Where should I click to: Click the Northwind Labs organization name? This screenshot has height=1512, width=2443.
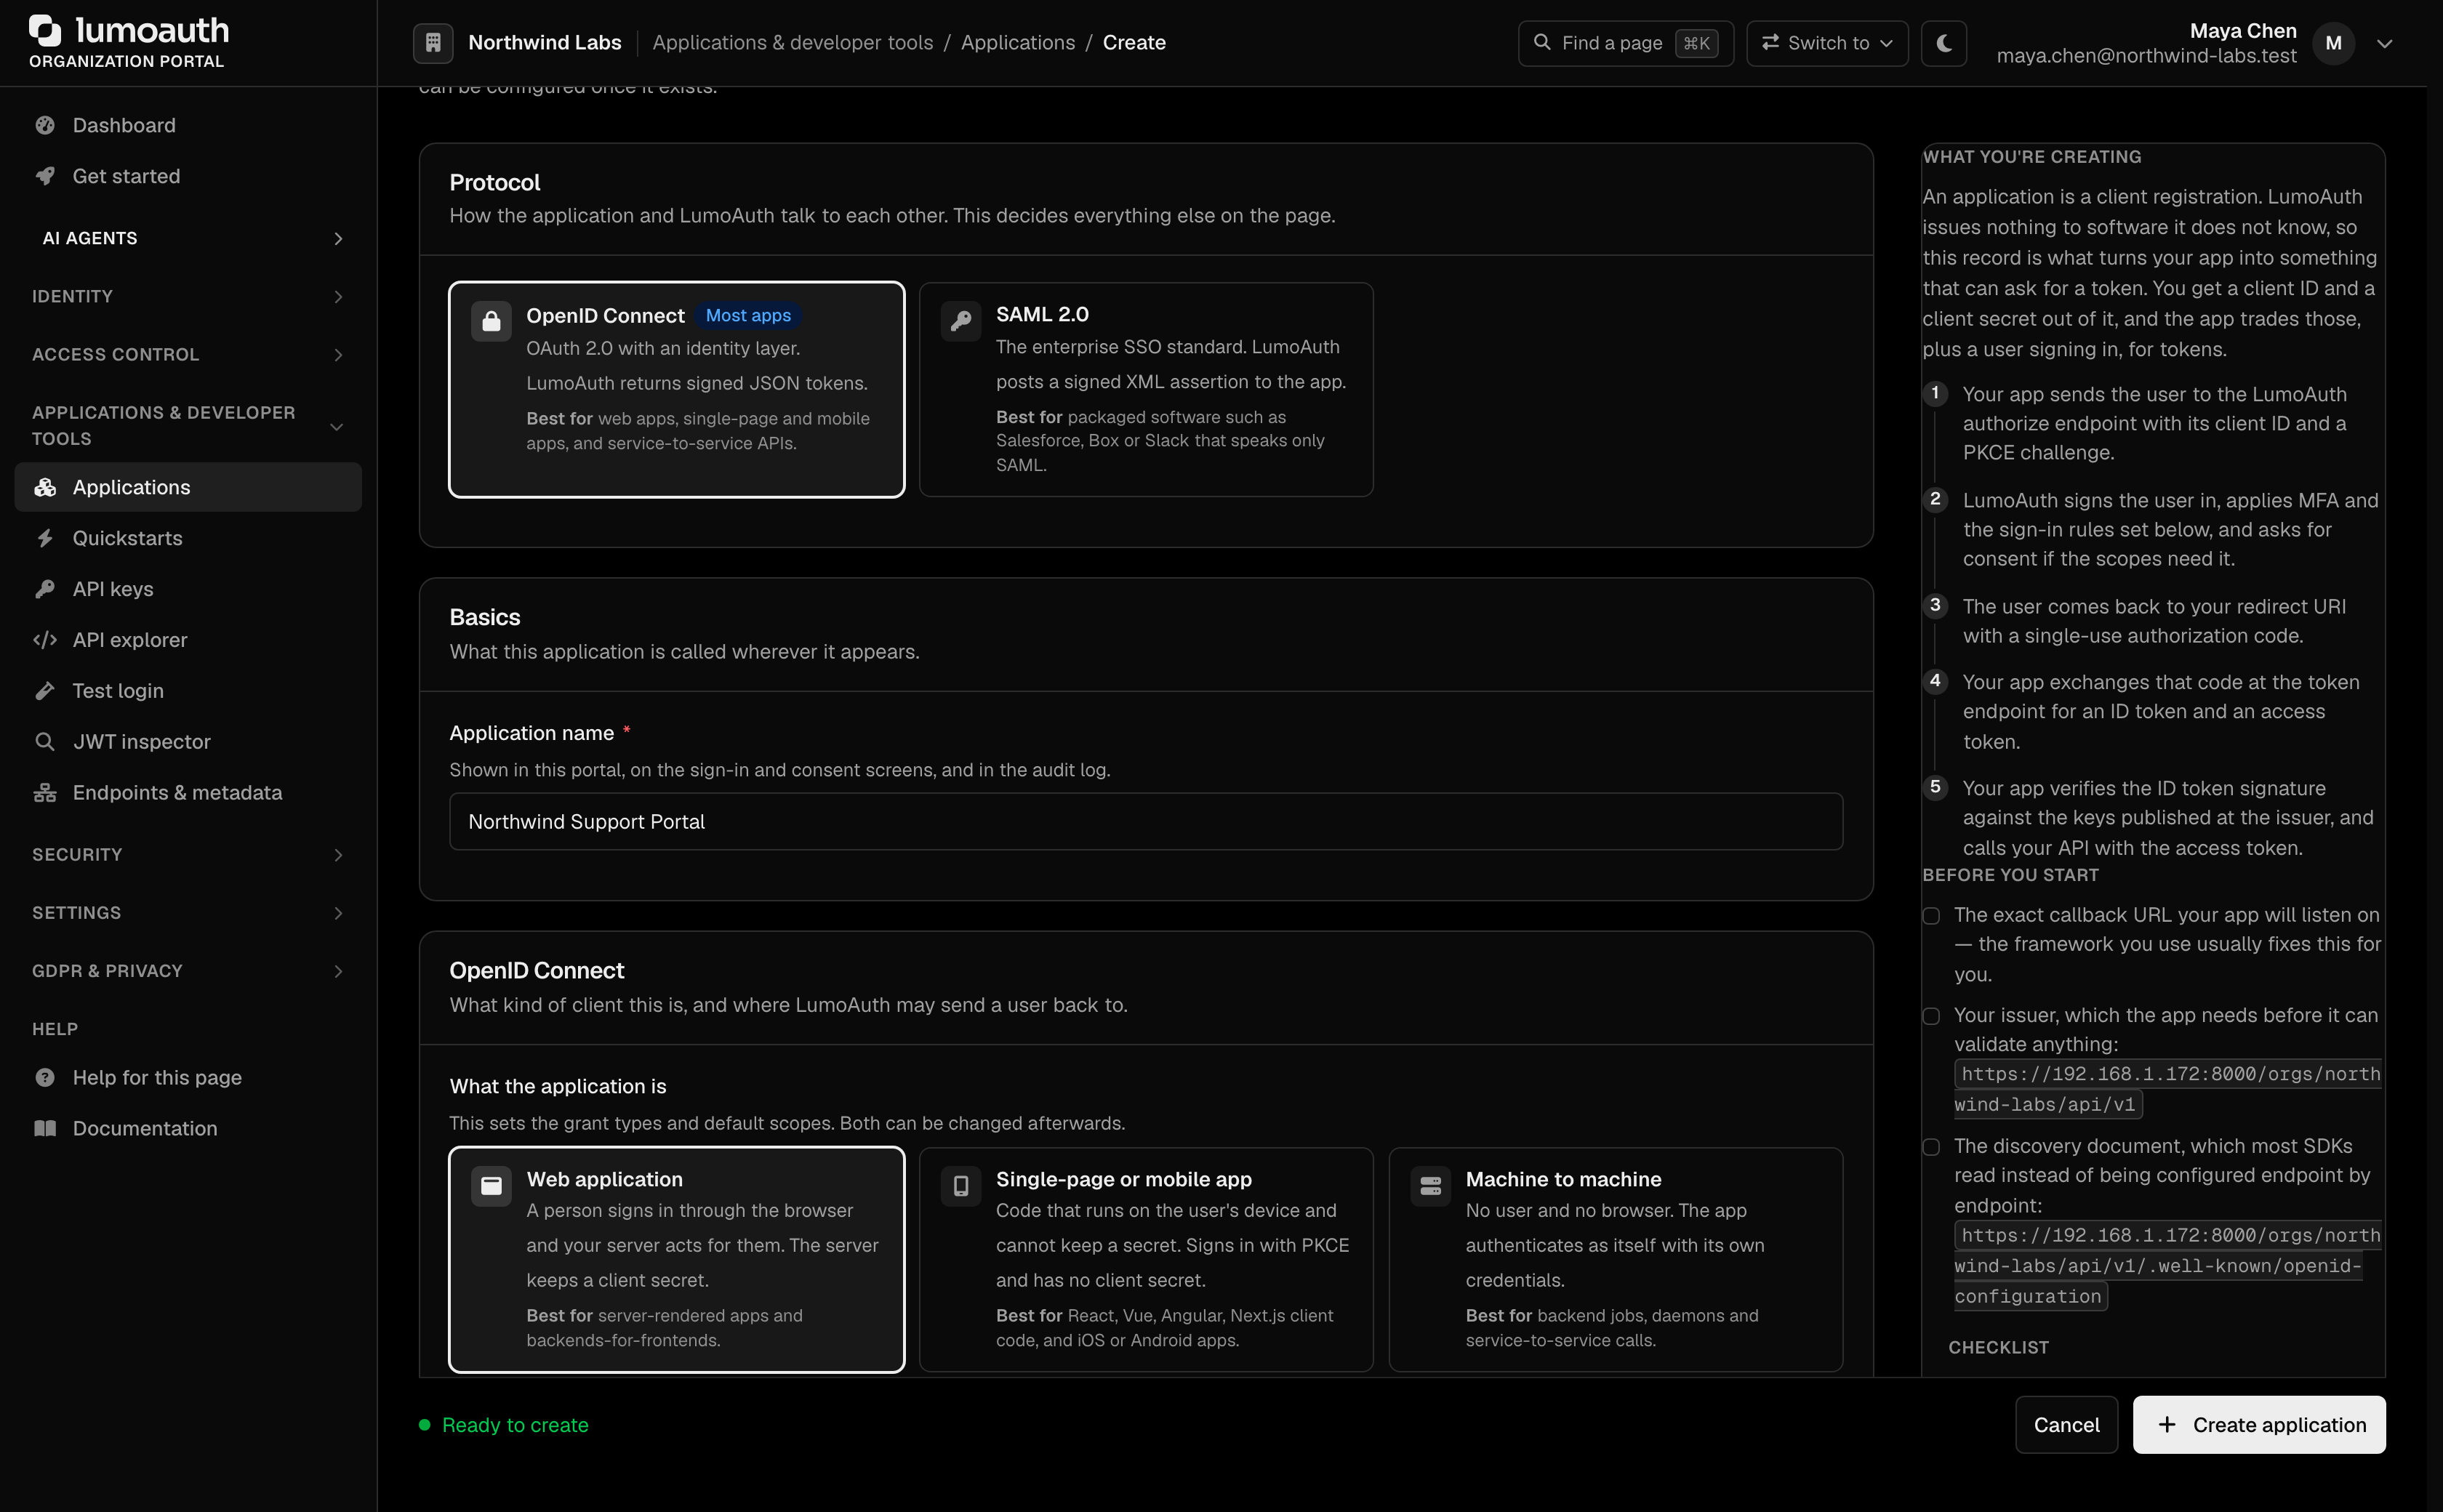(545, 43)
